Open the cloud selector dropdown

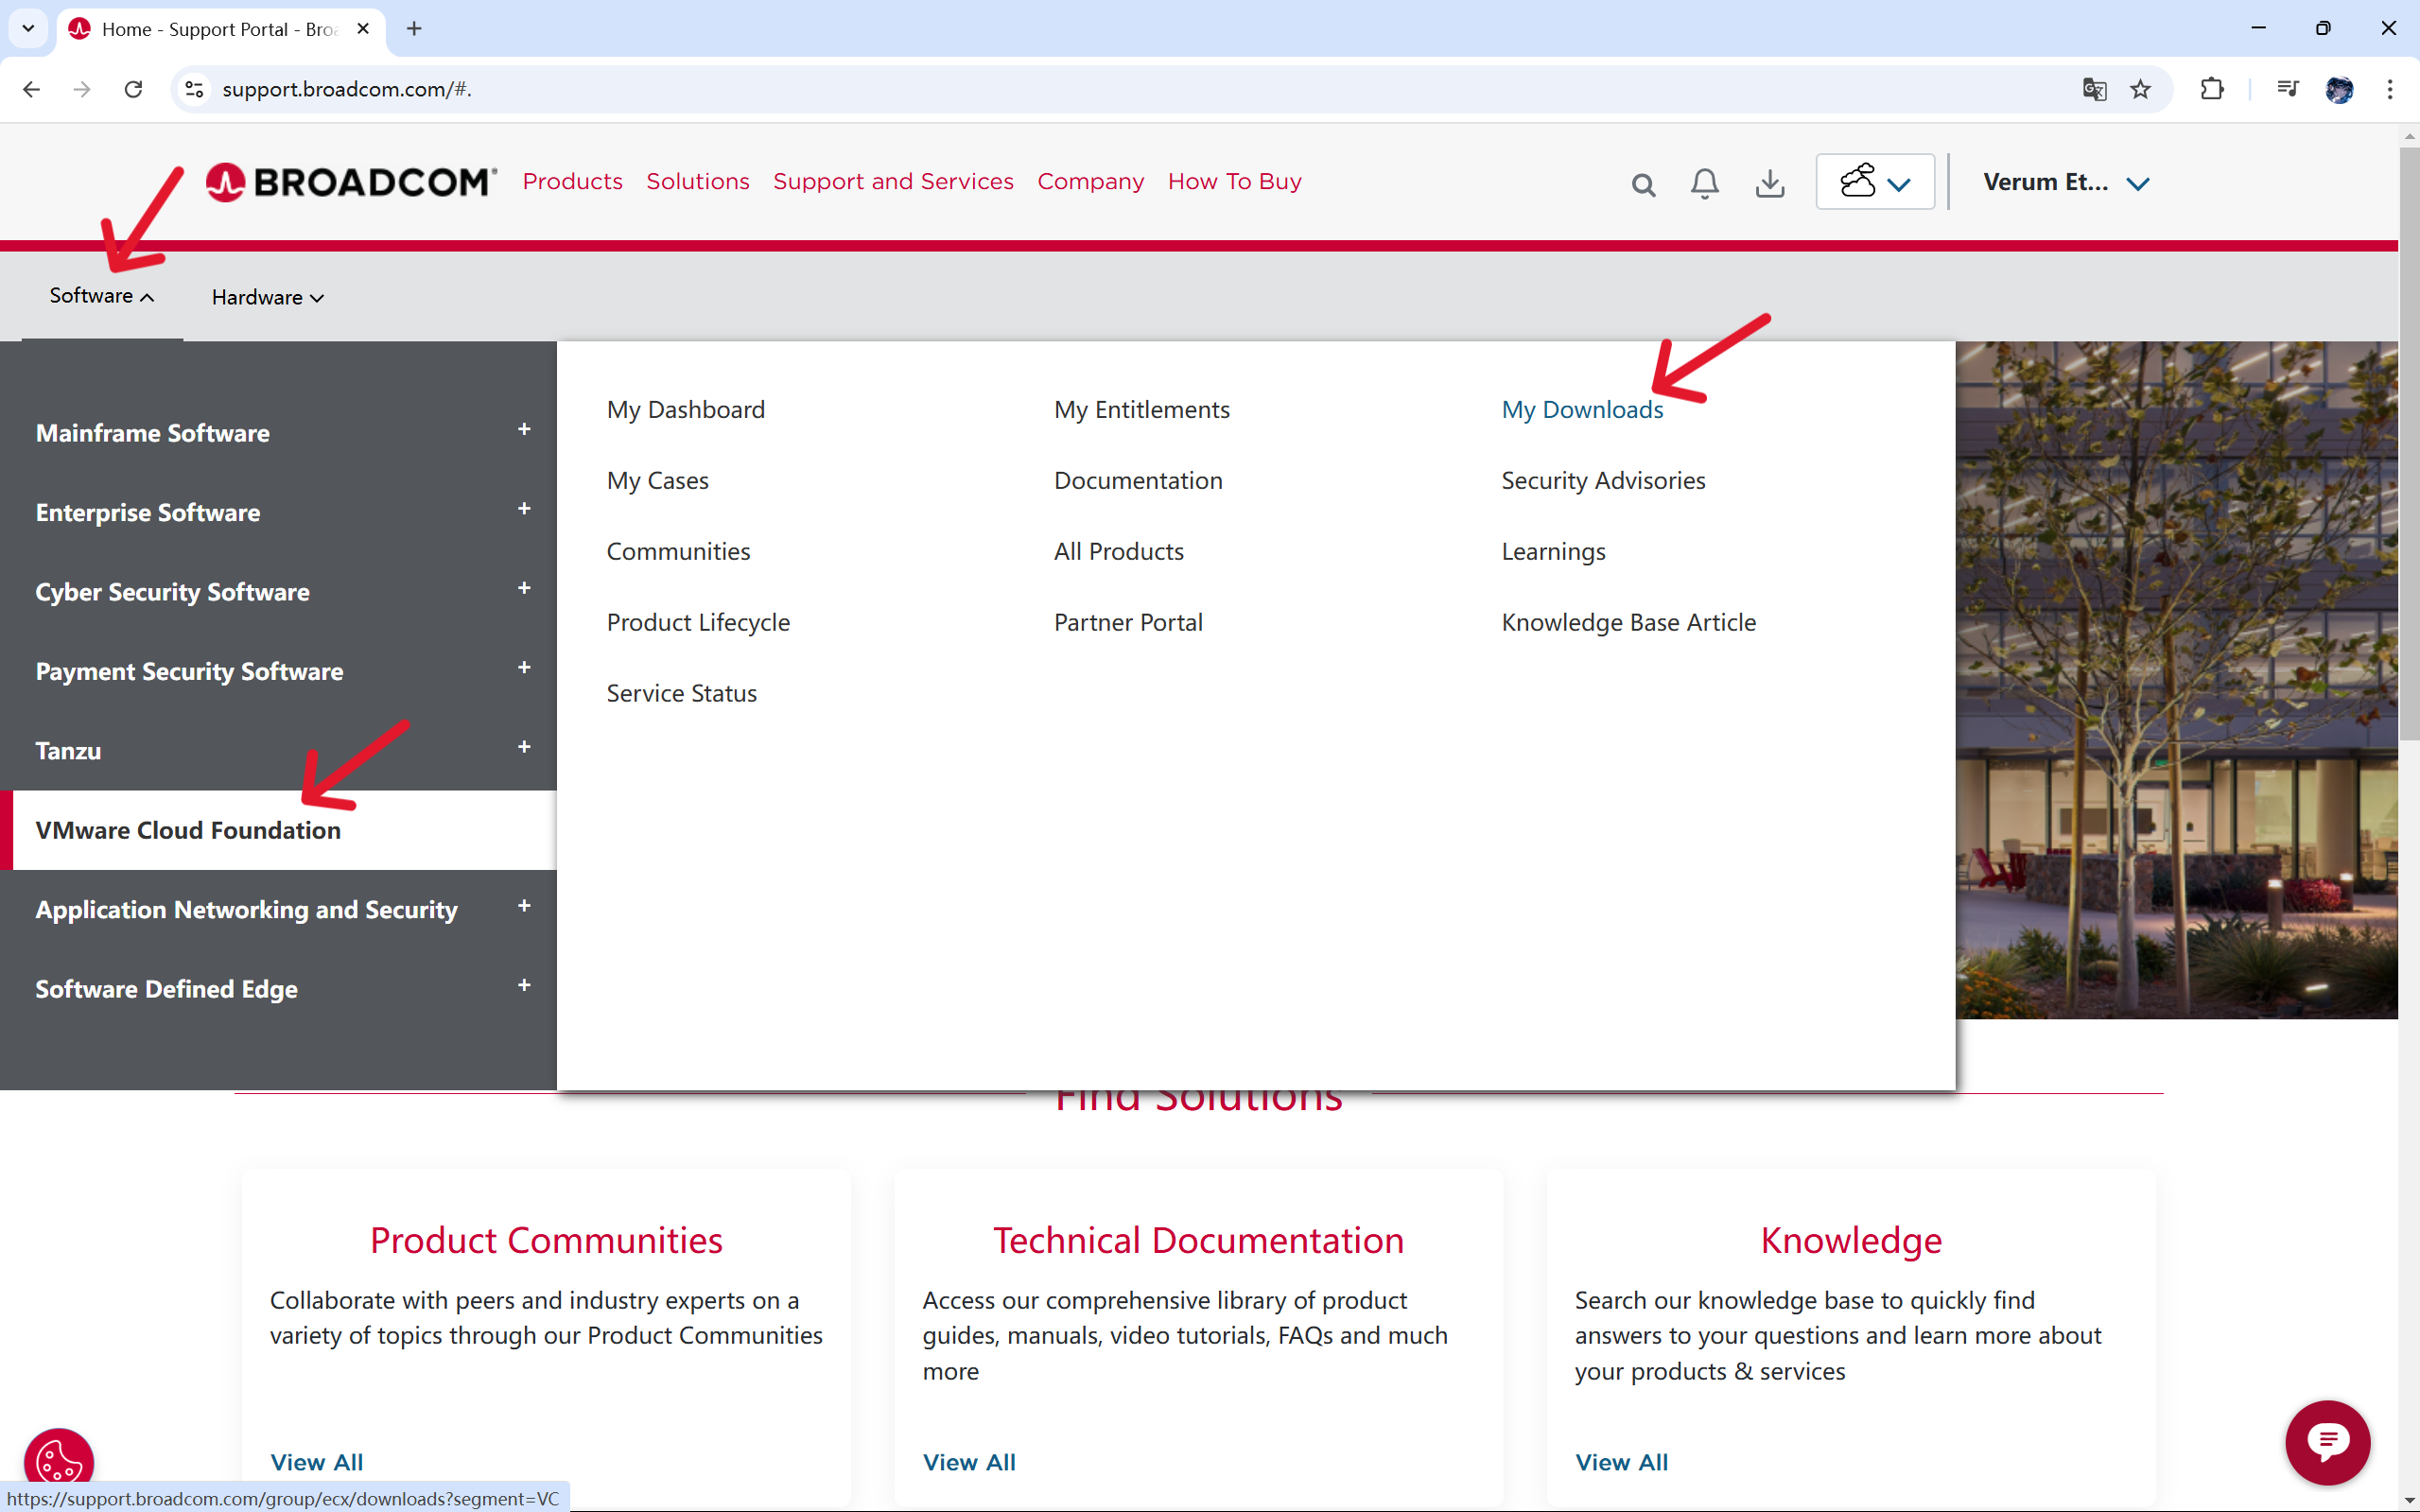[x=1875, y=182]
